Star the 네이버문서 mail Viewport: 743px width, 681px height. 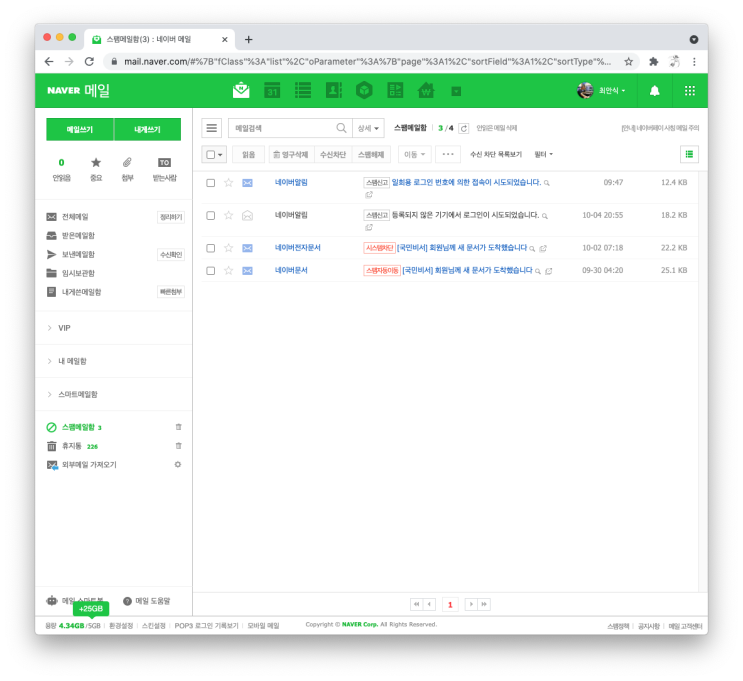[x=228, y=271]
